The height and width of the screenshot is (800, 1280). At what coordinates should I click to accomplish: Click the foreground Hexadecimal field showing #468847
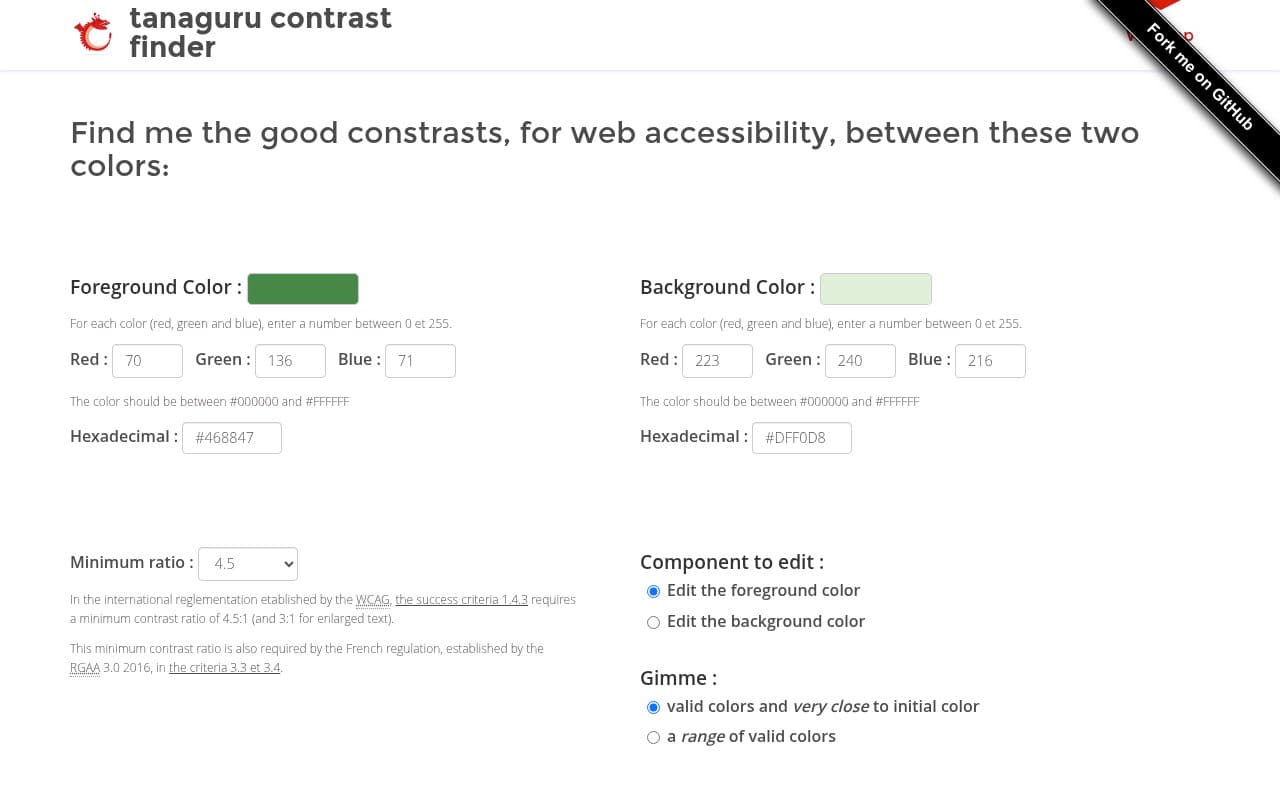231,437
